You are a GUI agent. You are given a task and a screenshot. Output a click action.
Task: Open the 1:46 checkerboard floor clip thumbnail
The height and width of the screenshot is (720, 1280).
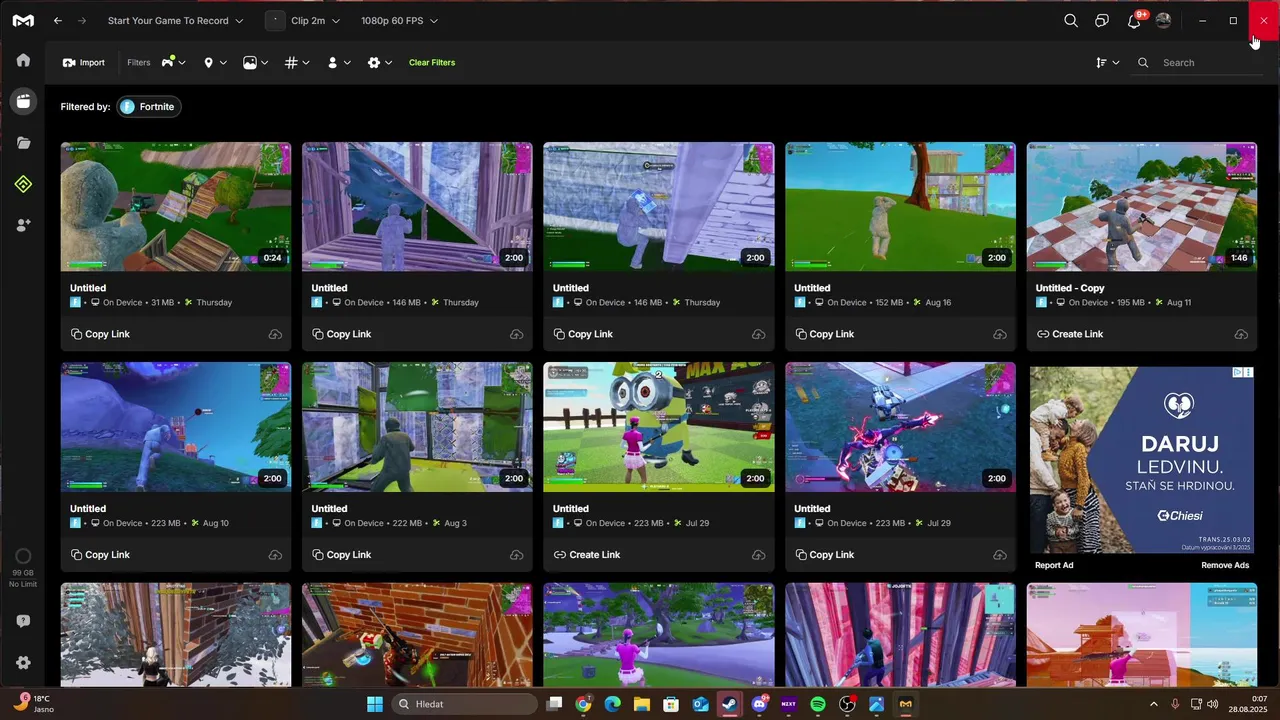pyautogui.click(x=1142, y=206)
